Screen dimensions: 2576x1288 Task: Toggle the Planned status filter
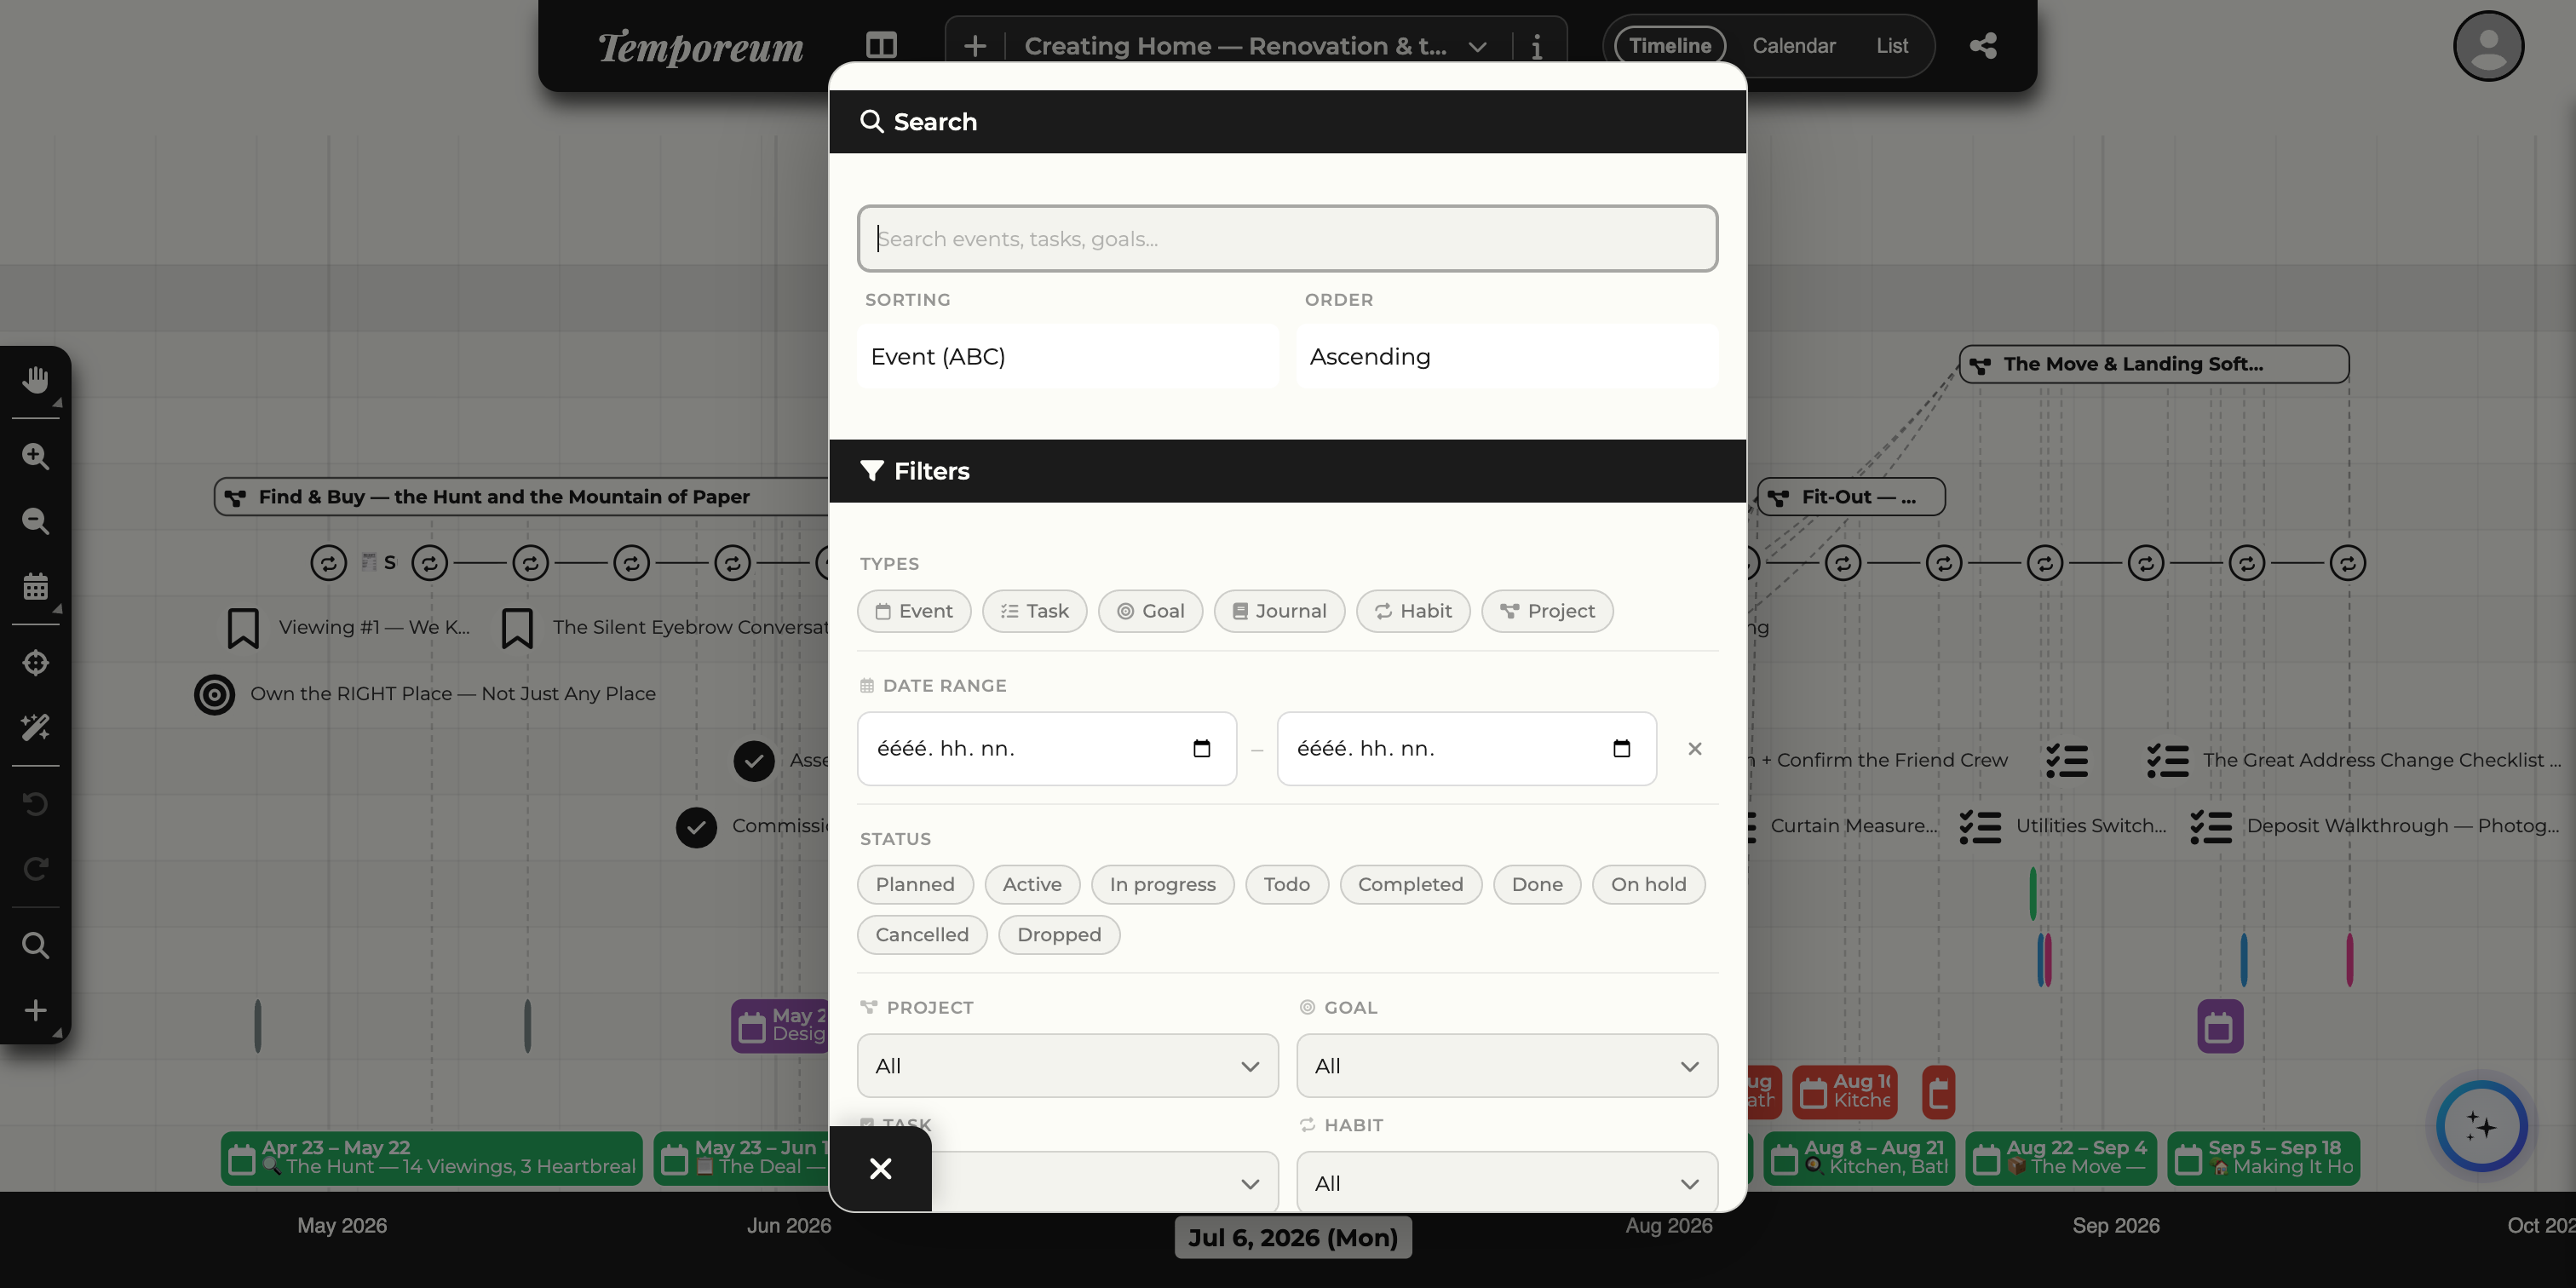tap(915, 884)
